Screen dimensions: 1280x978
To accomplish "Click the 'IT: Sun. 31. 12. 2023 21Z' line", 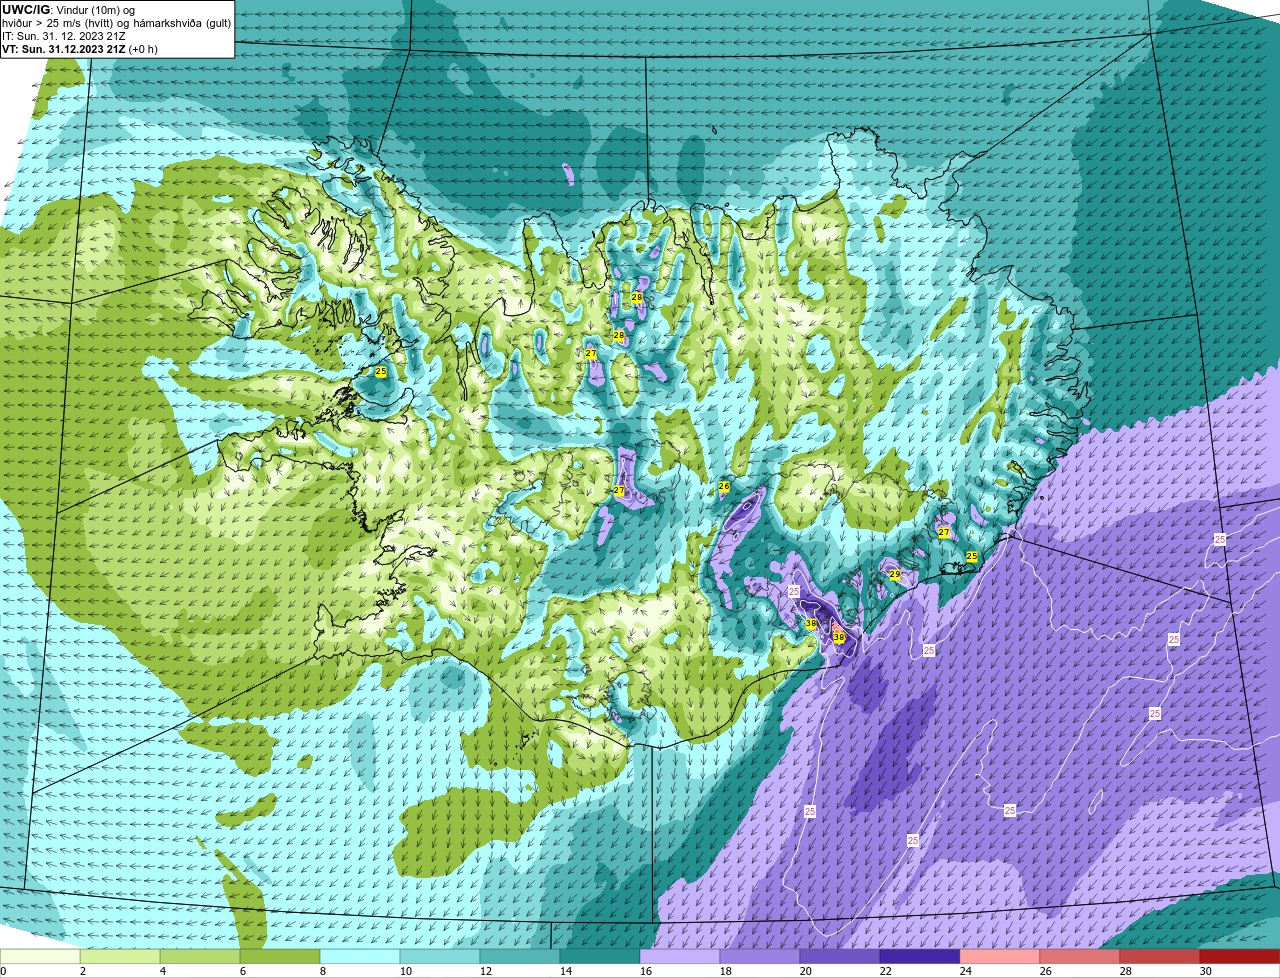I will [x=64, y=36].
